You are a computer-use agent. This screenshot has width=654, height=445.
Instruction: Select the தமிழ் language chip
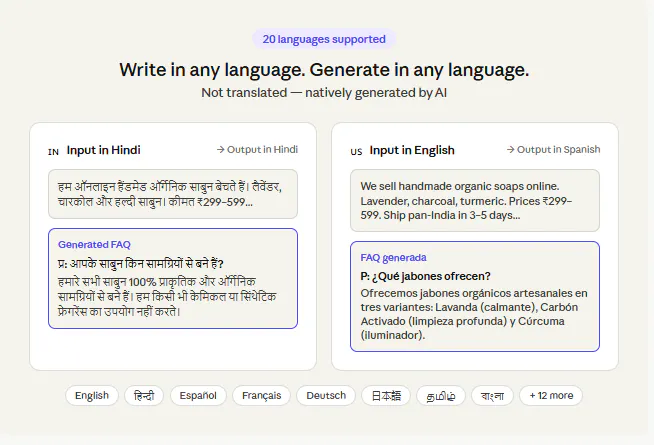tap(441, 395)
